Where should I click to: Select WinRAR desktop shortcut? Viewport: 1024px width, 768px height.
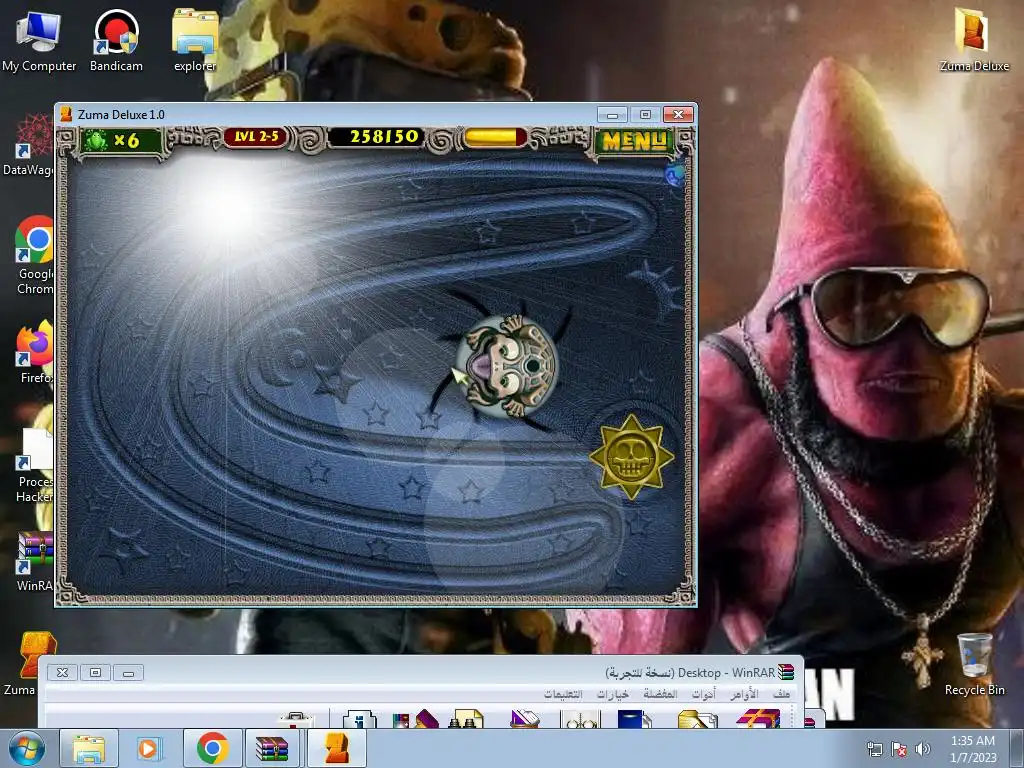pos(35,562)
